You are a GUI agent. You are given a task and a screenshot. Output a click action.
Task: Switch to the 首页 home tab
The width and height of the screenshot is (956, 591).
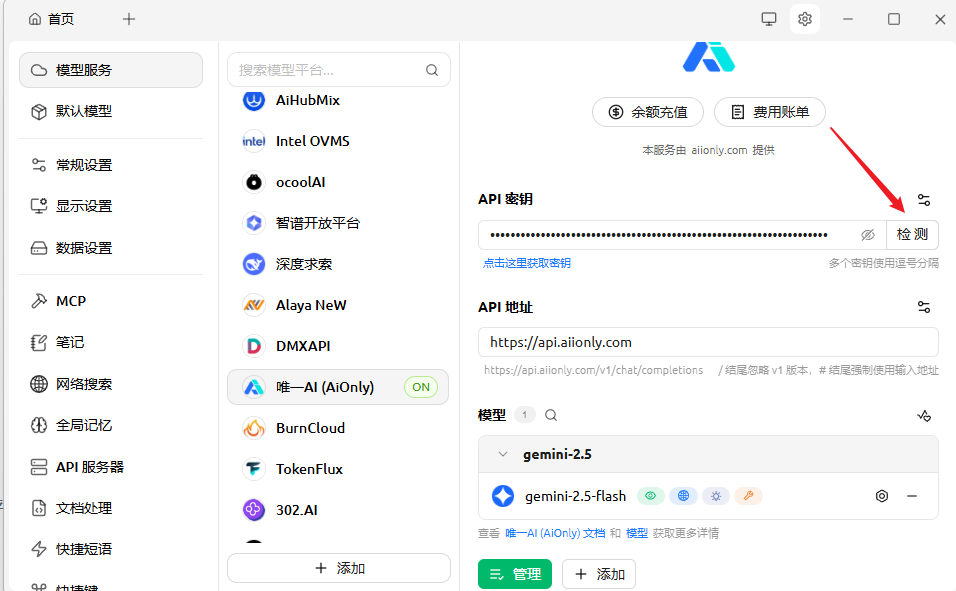tap(52, 19)
